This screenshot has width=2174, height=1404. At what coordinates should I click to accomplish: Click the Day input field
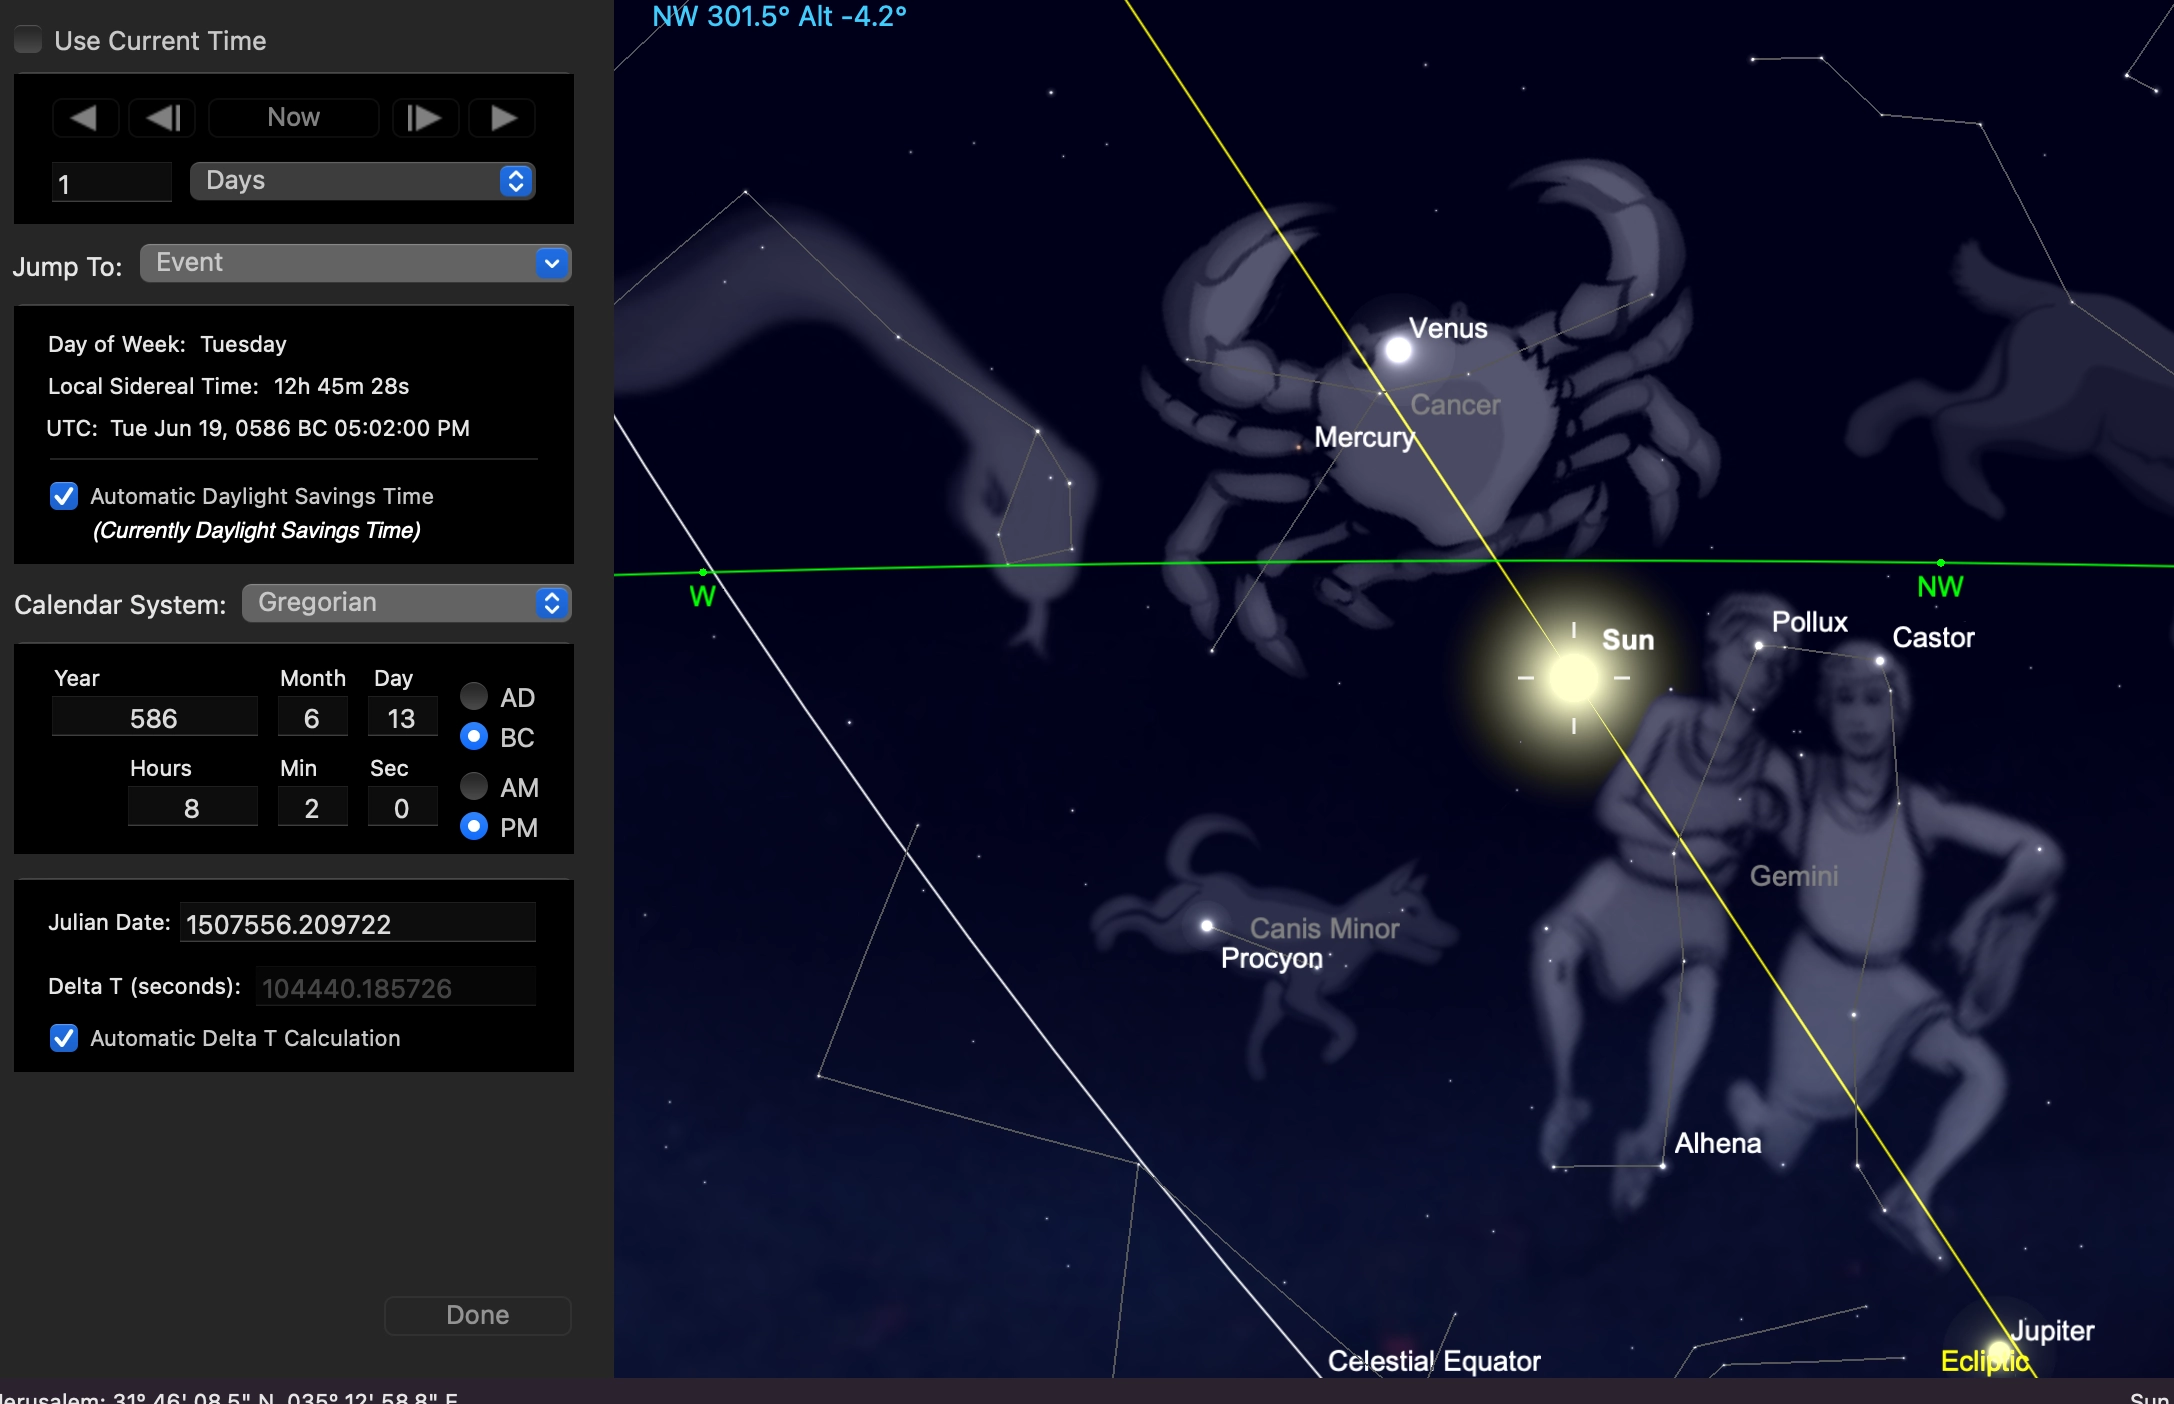[x=402, y=718]
